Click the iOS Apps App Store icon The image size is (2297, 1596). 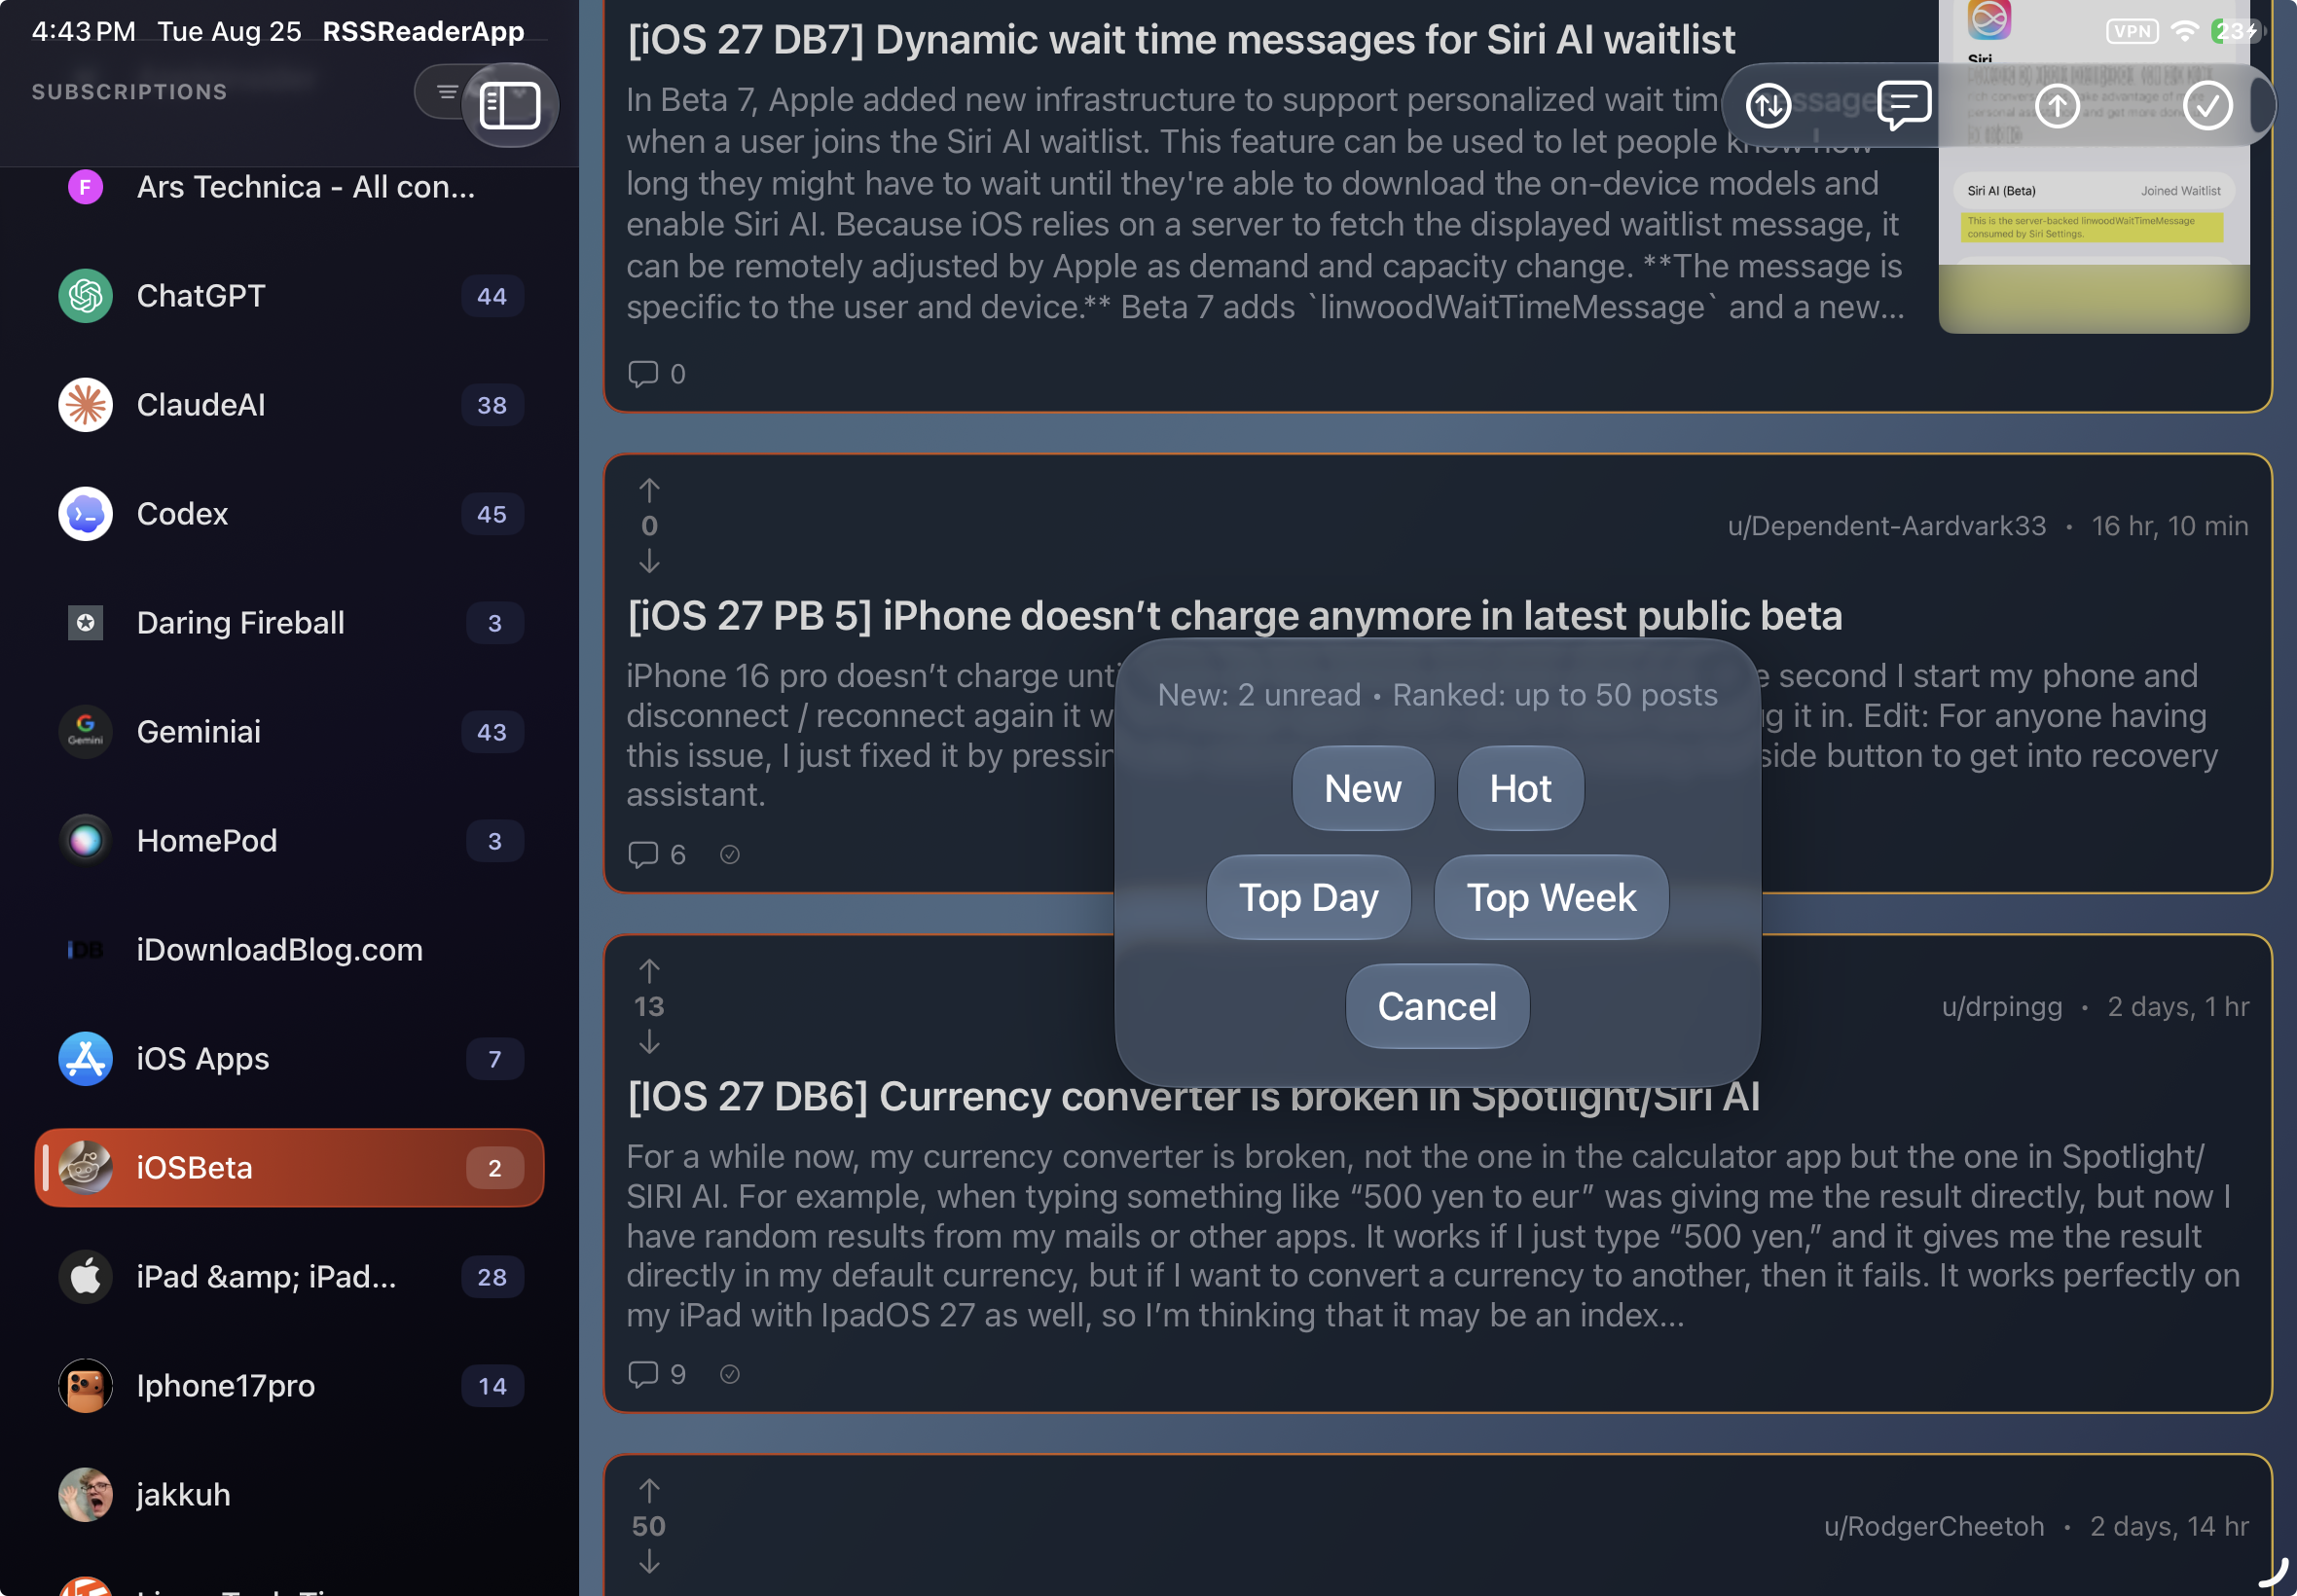tap(85, 1059)
